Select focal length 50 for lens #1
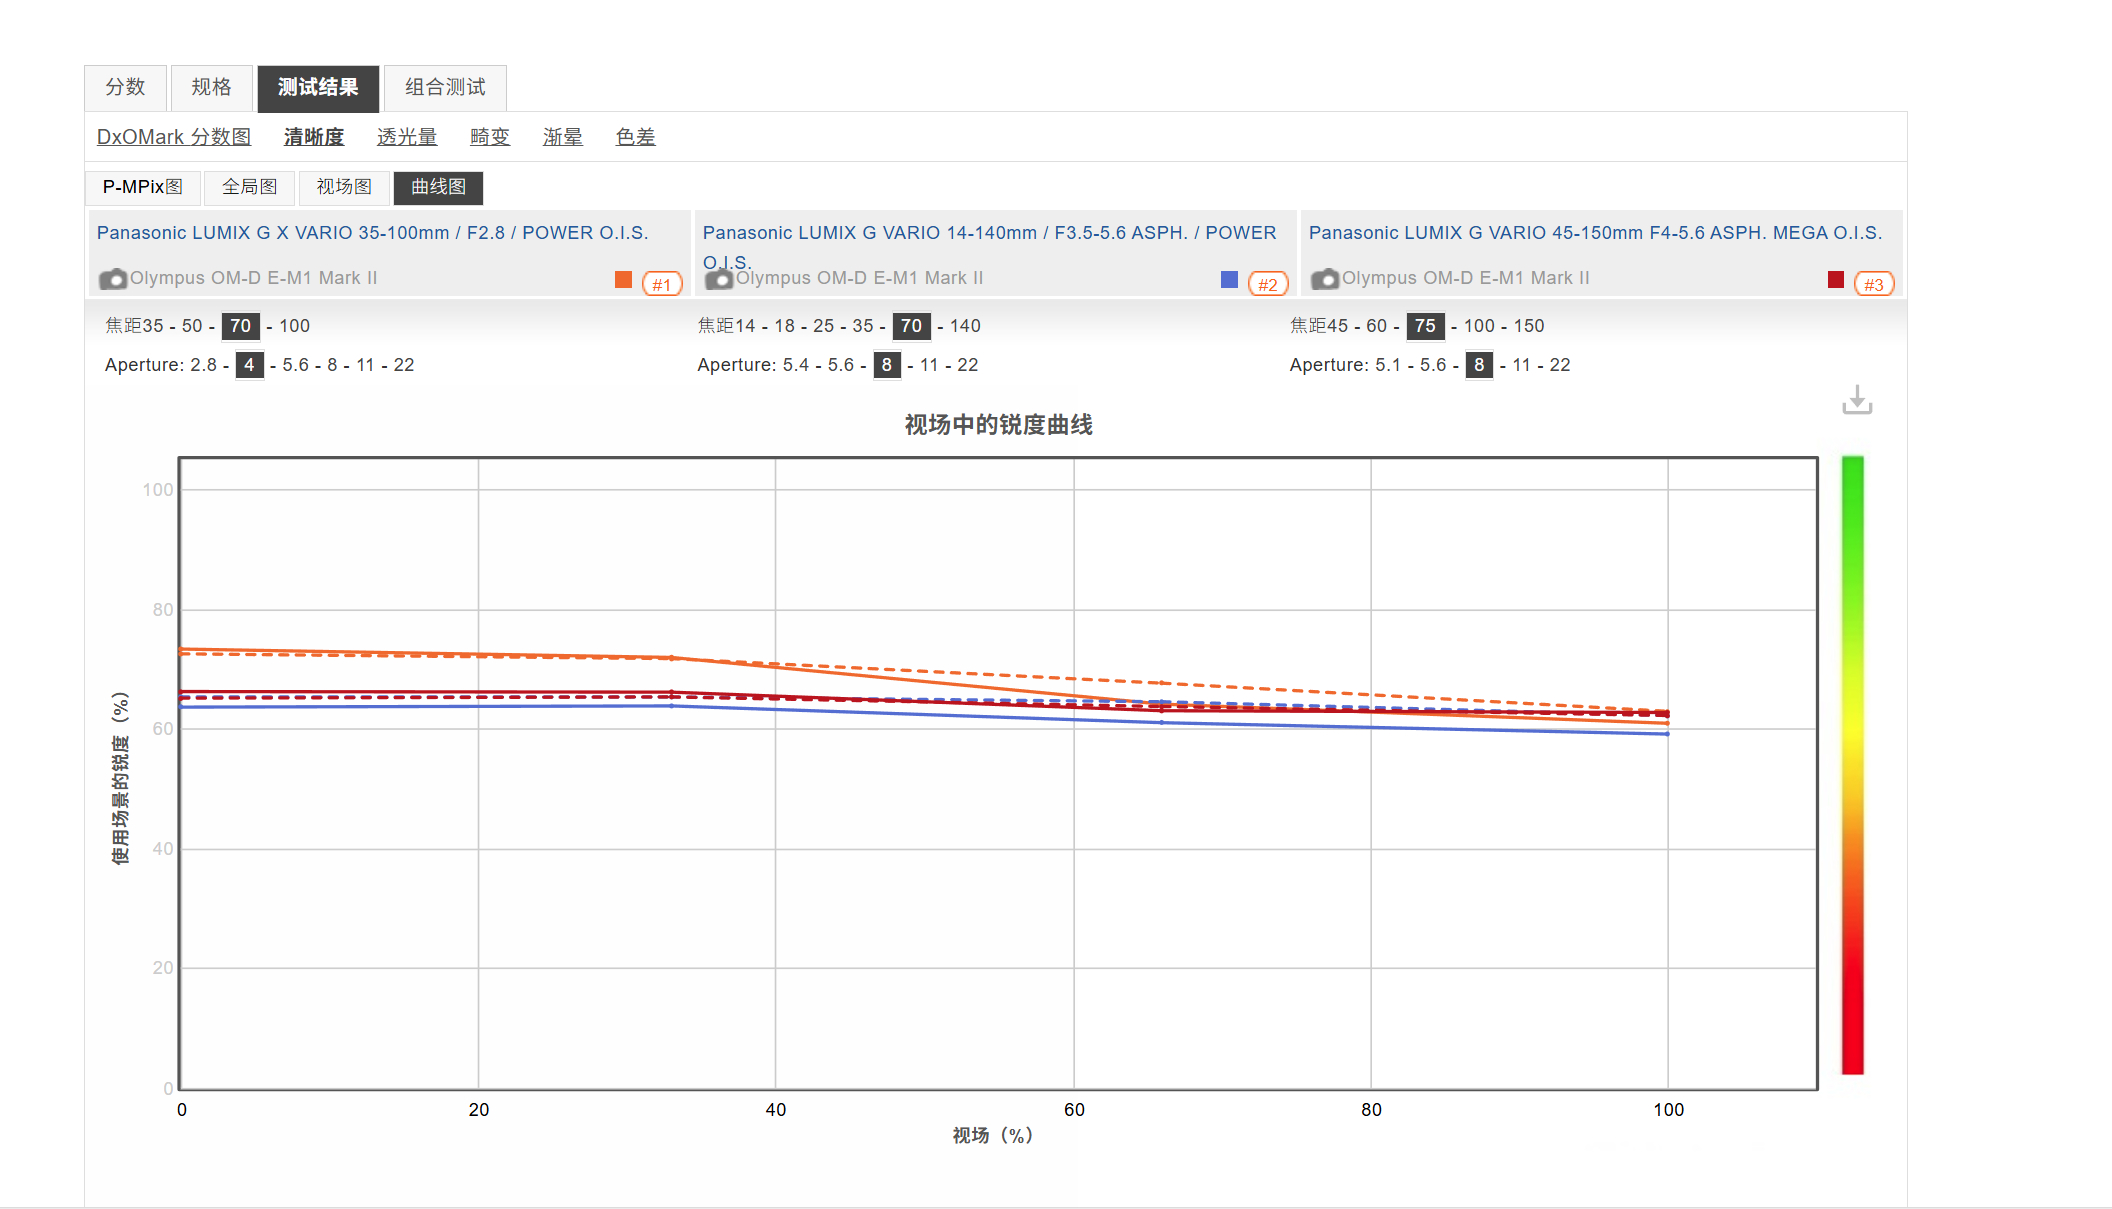2112x1209 pixels. [x=192, y=326]
